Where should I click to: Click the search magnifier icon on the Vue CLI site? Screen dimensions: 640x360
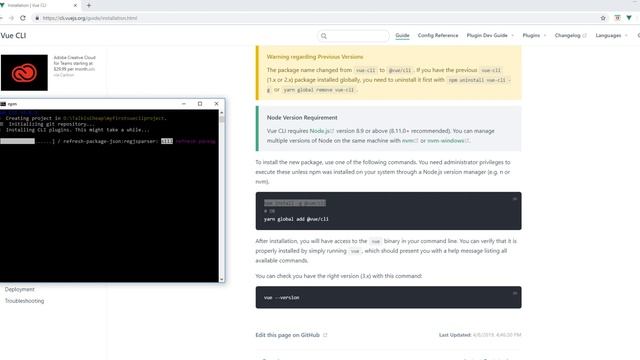coord(324,36)
